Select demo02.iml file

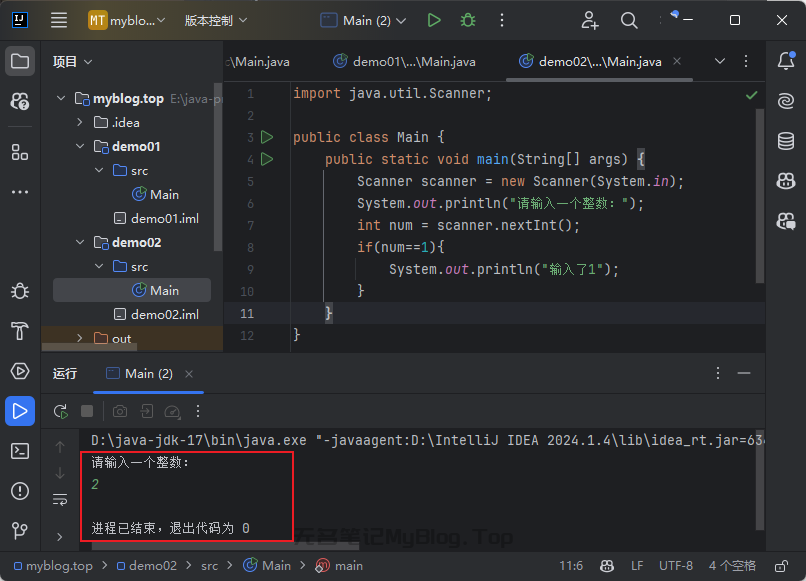click(x=156, y=314)
